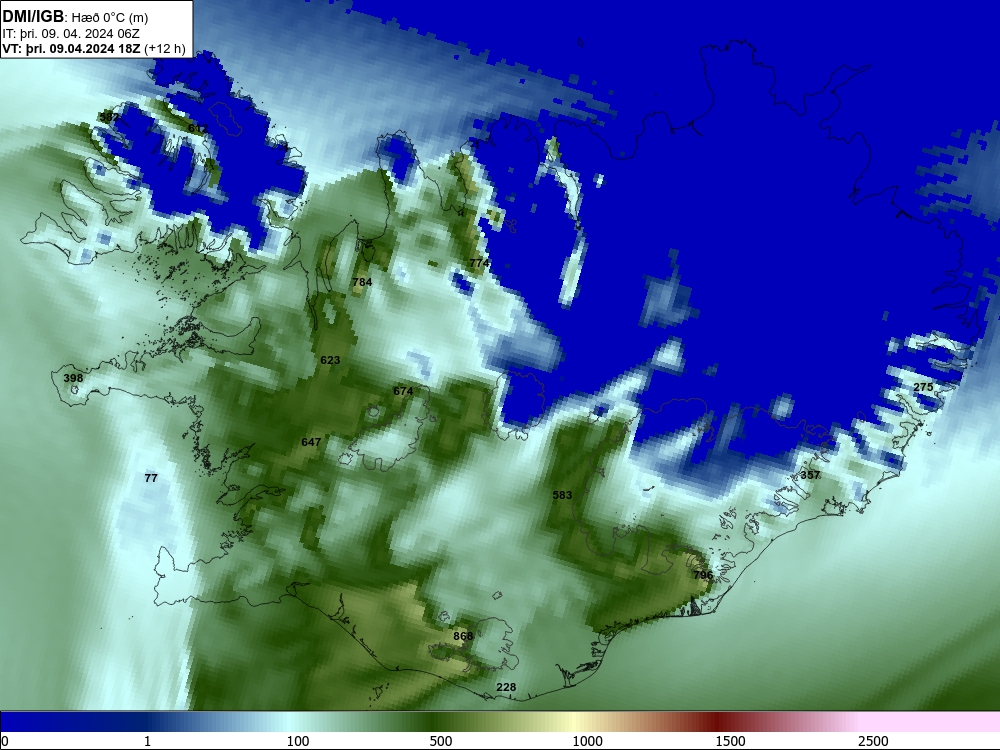
Task: Click the map value "357"
Action: [x=810, y=475]
